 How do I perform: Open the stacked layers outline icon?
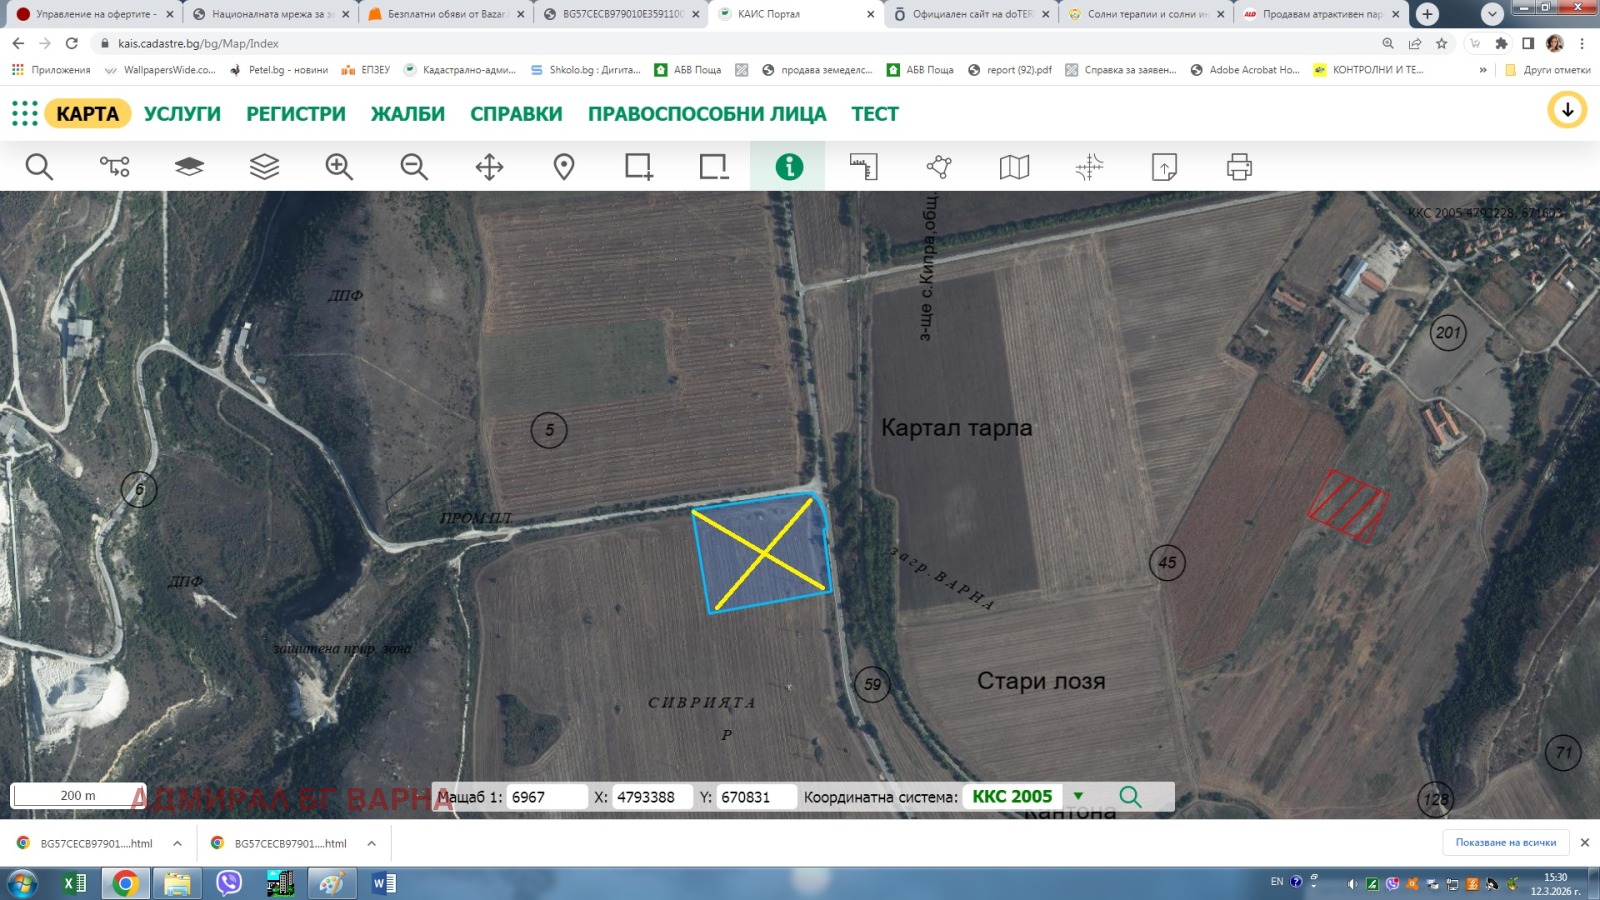pos(264,166)
